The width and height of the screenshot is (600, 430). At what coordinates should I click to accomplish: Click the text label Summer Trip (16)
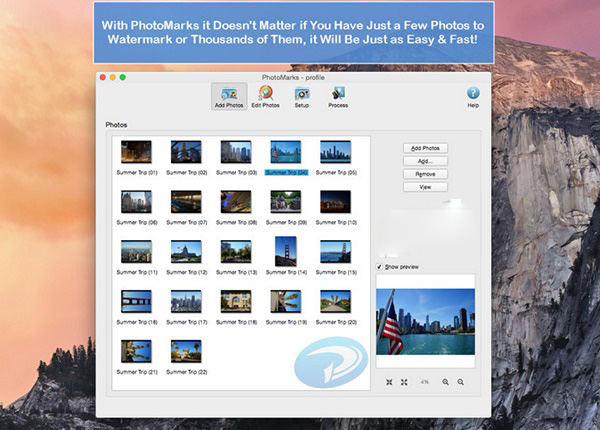[x=137, y=322]
